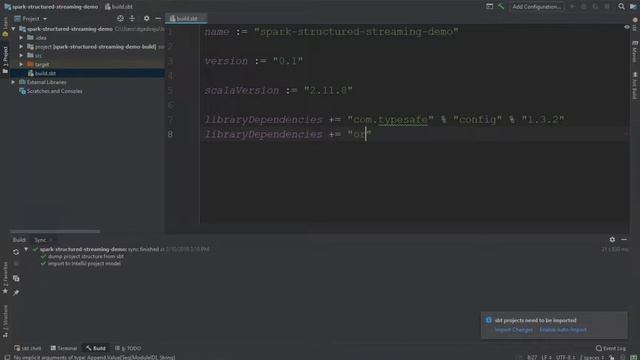Open Event Log in status bar

[x=611, y=348]
